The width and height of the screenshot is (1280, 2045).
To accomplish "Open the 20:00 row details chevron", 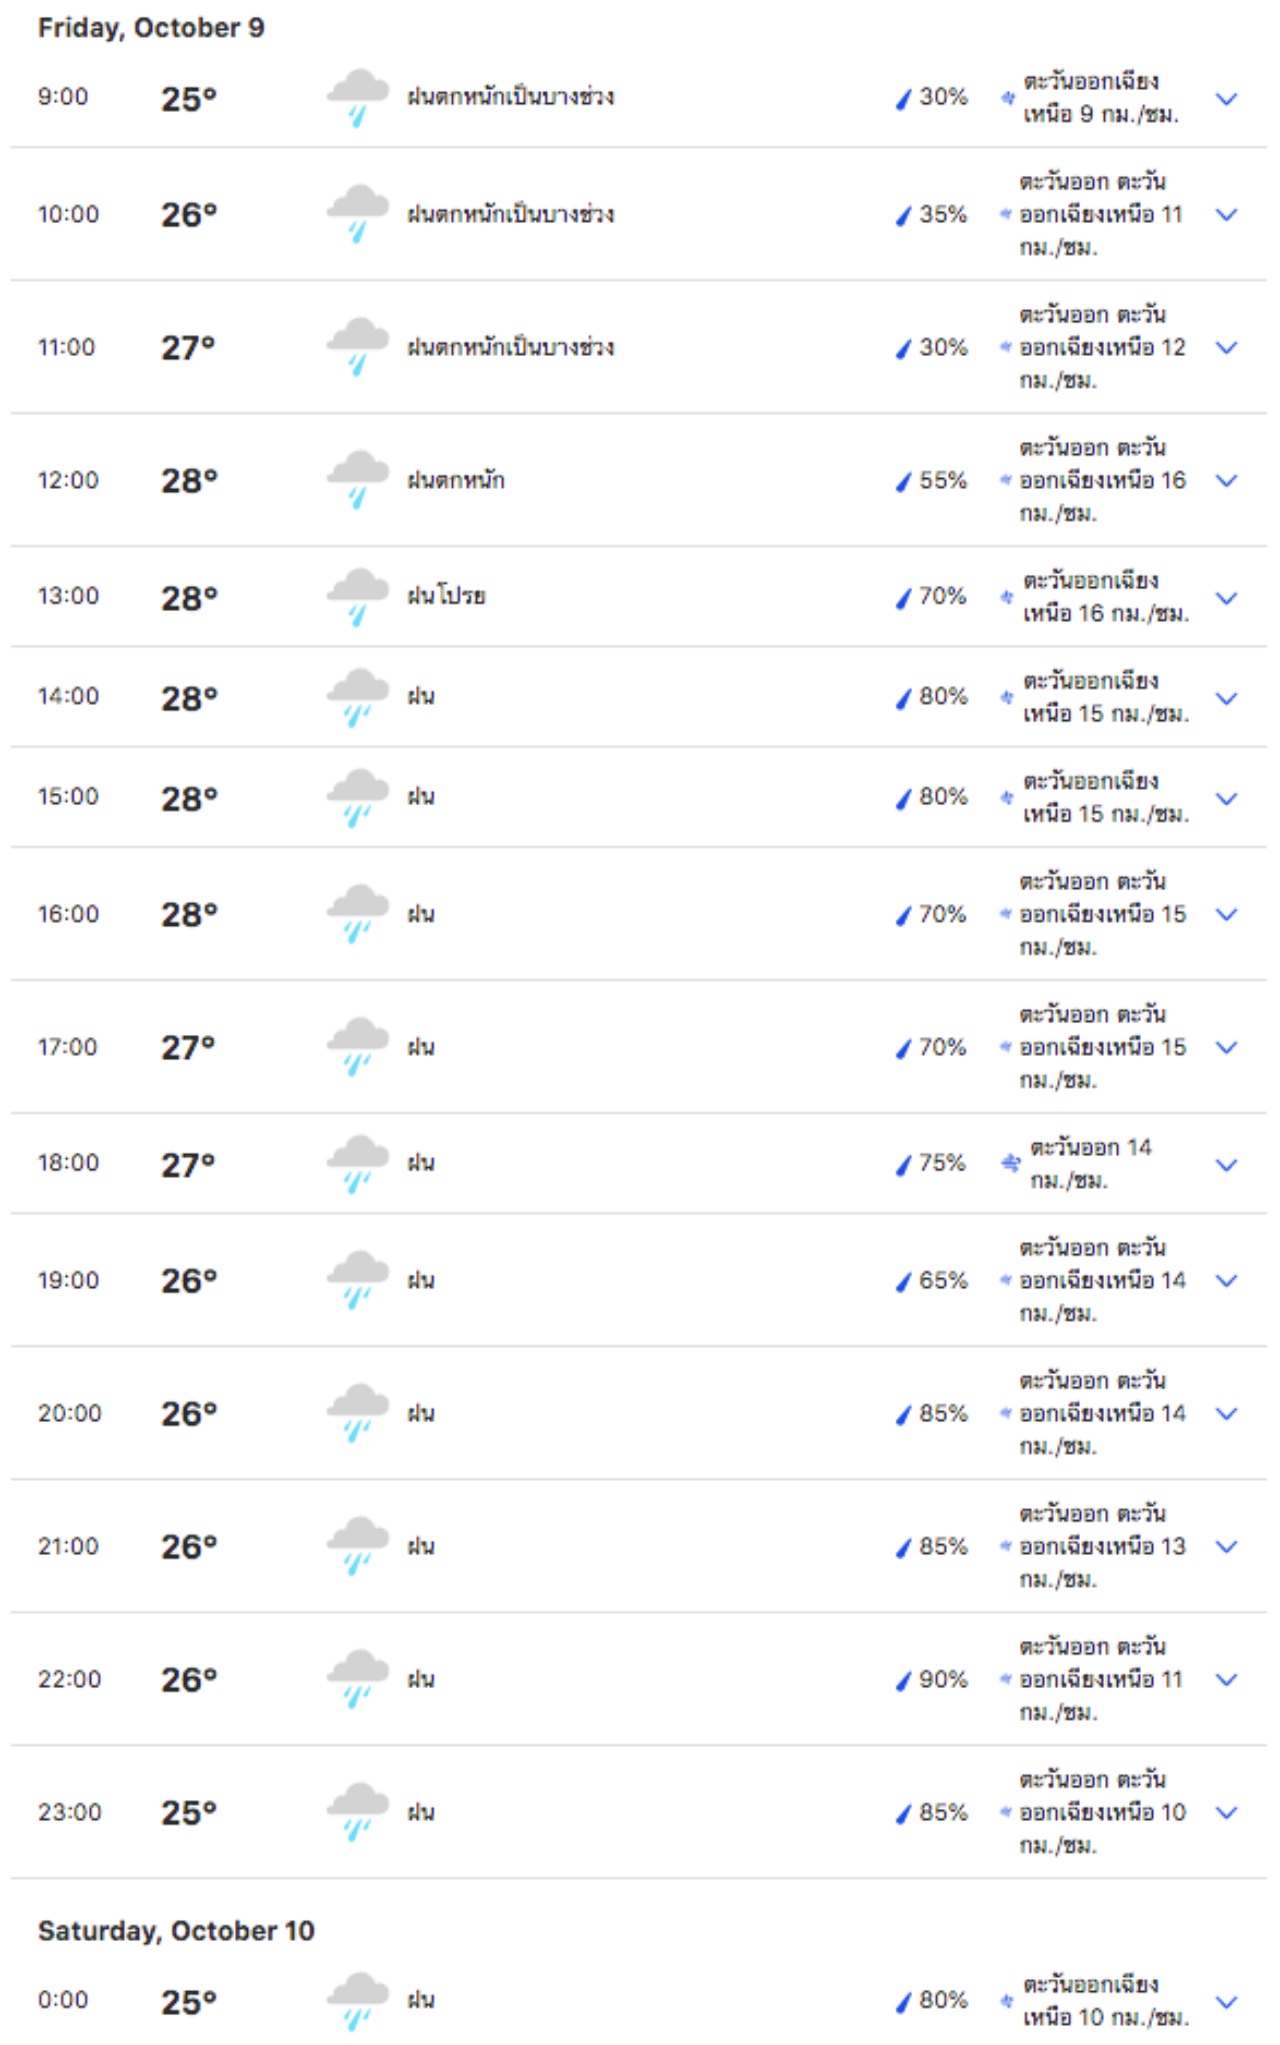I will pos(1226,1414).
